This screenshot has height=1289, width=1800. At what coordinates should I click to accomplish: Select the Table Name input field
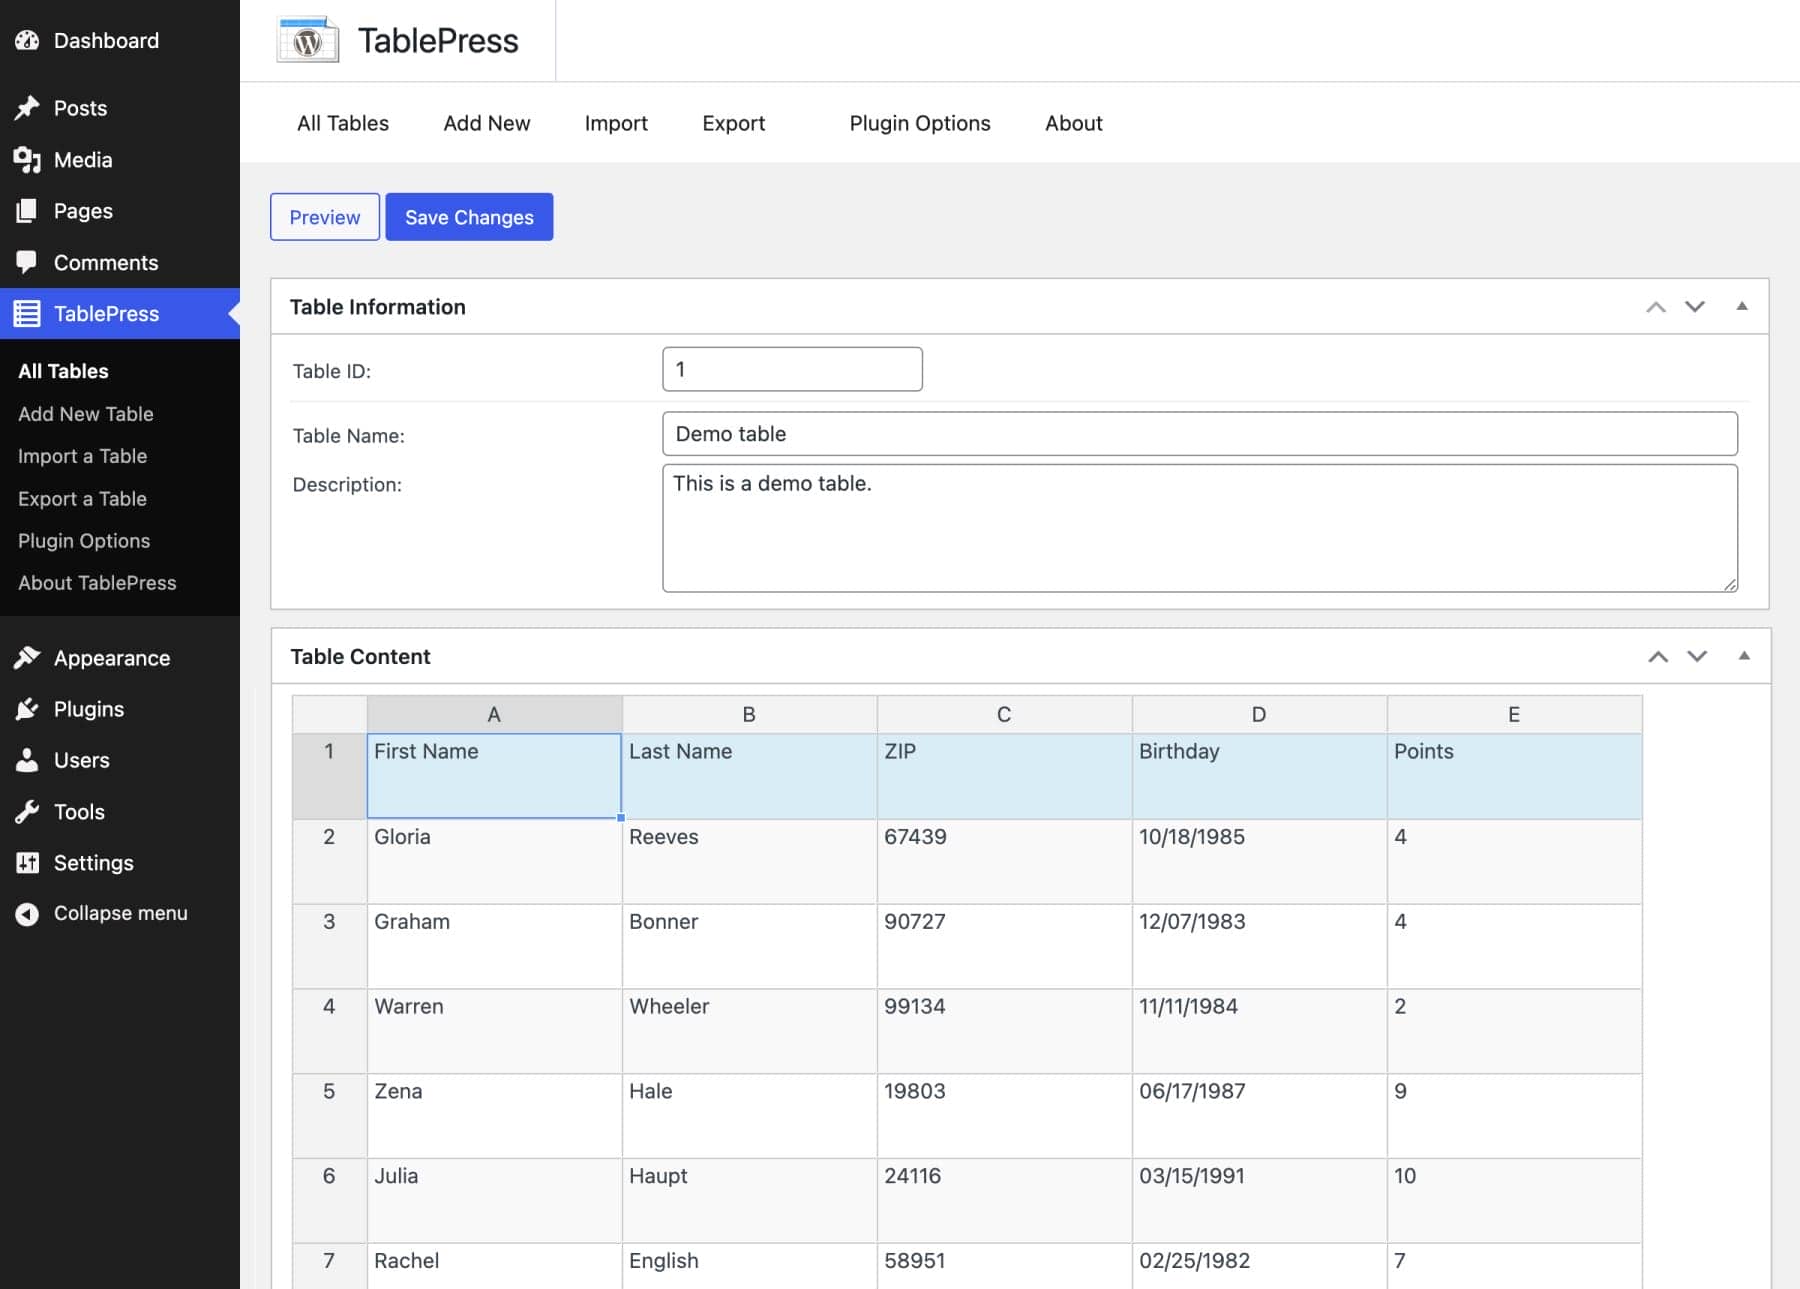(1200, 434)
